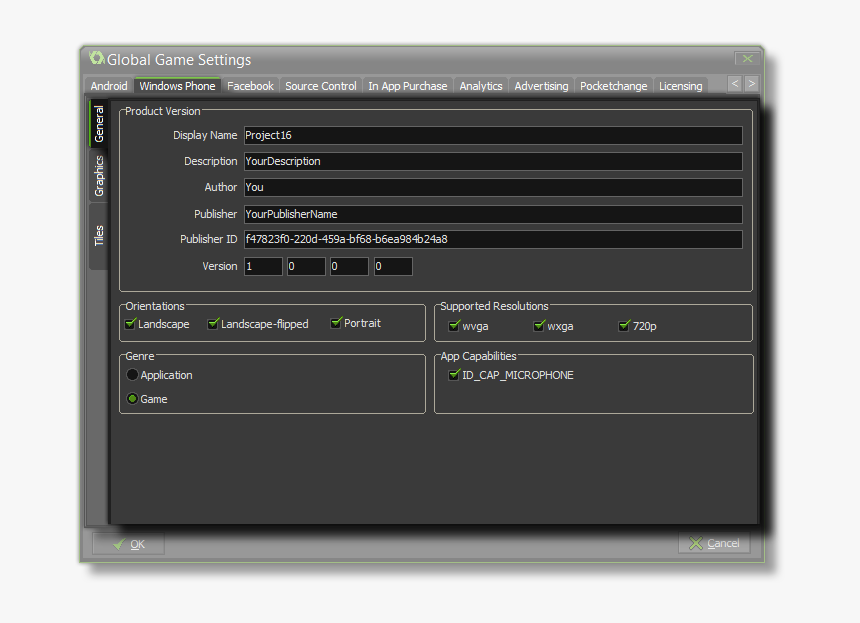Open the Licensing tab
The height and width of the screenshot is (623, 860).
click(x=681, y=86)
